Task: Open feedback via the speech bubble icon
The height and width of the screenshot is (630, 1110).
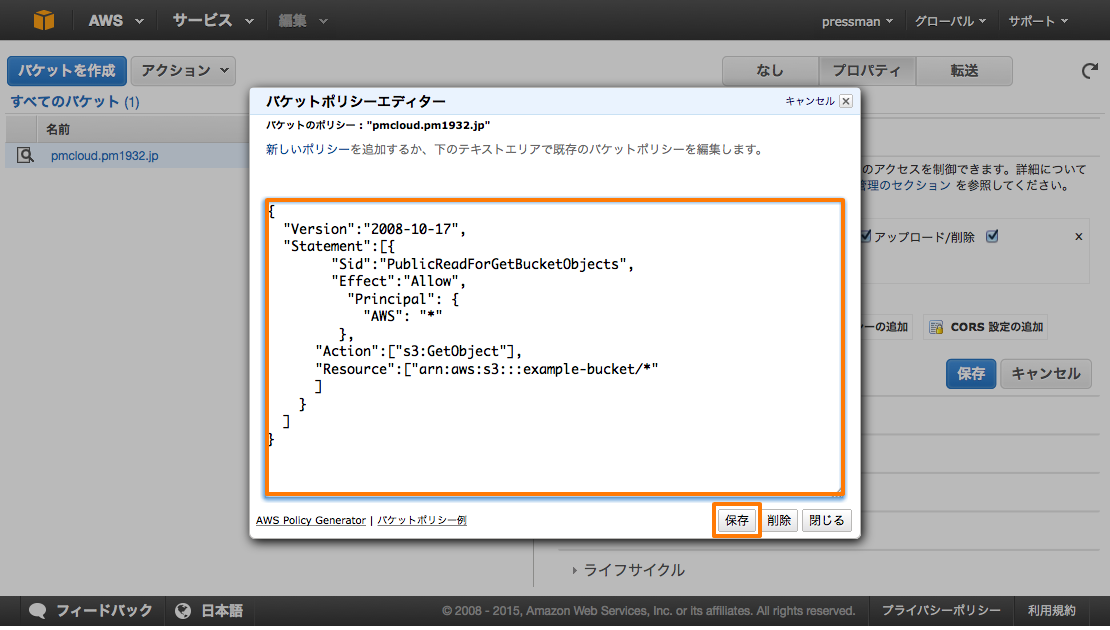Action: [37, 609]
